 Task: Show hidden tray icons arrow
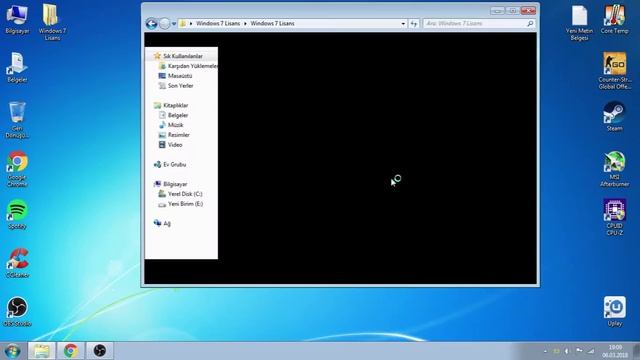[x=545, y=351]
